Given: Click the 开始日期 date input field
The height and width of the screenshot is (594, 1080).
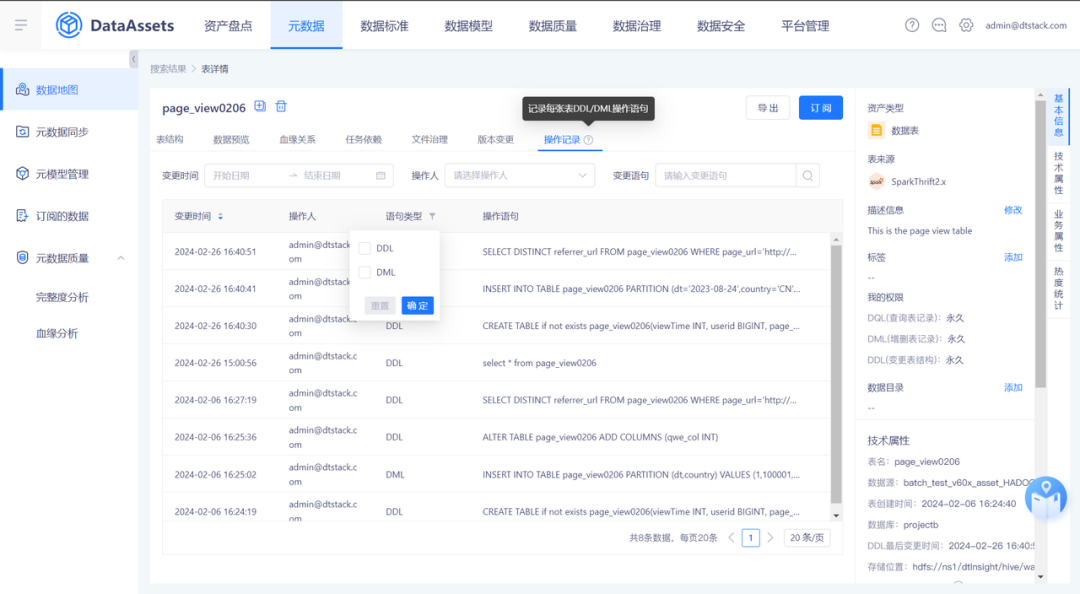Looking at the screenshot, I should pyautogui.click(x=245, y=176).
